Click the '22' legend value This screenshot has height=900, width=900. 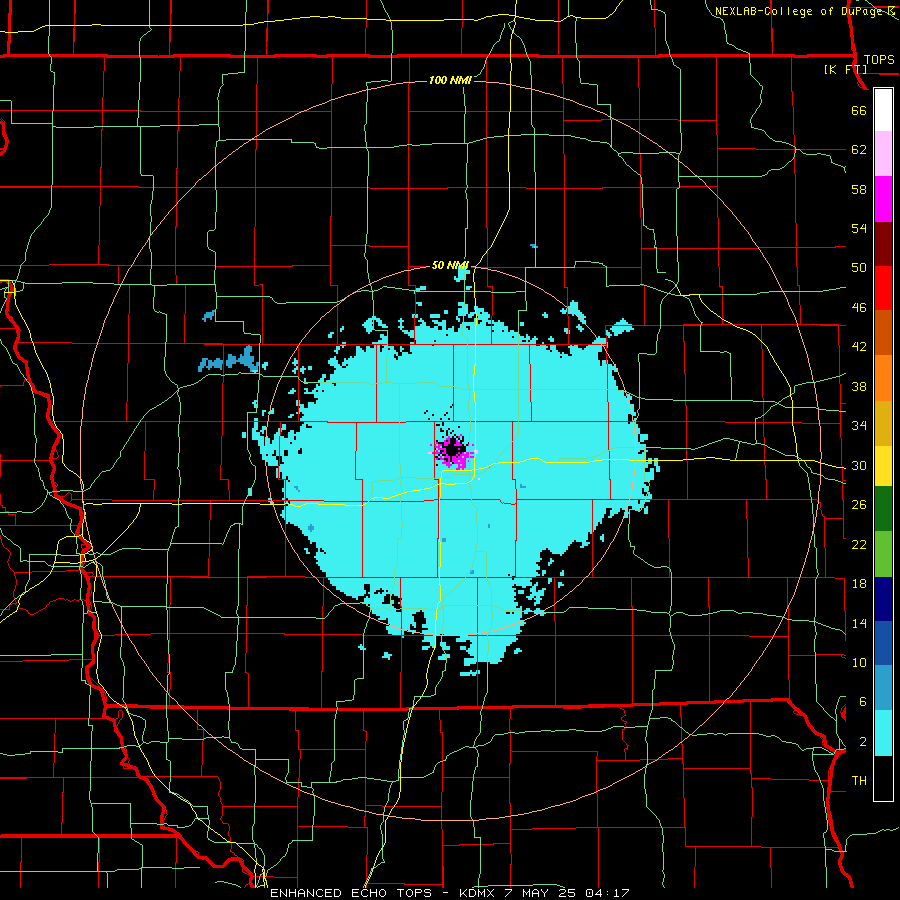pyautogui.click(x=859, y=544)
